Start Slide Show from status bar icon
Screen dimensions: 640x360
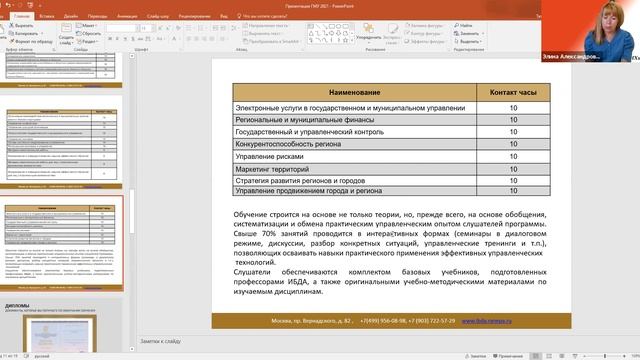click(575, 356)
